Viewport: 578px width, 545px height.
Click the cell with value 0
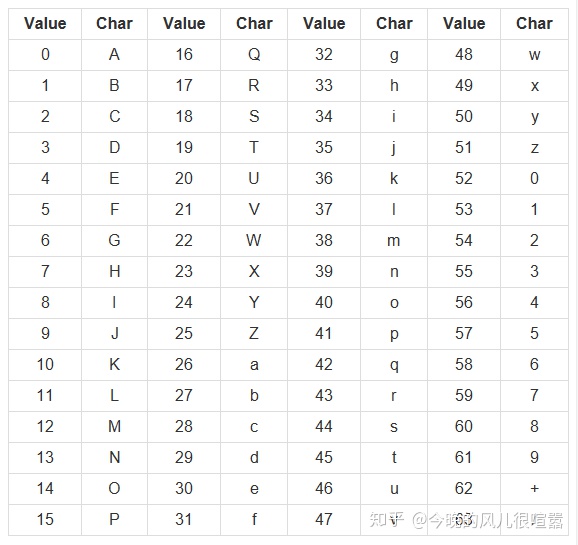pos(45,55)
